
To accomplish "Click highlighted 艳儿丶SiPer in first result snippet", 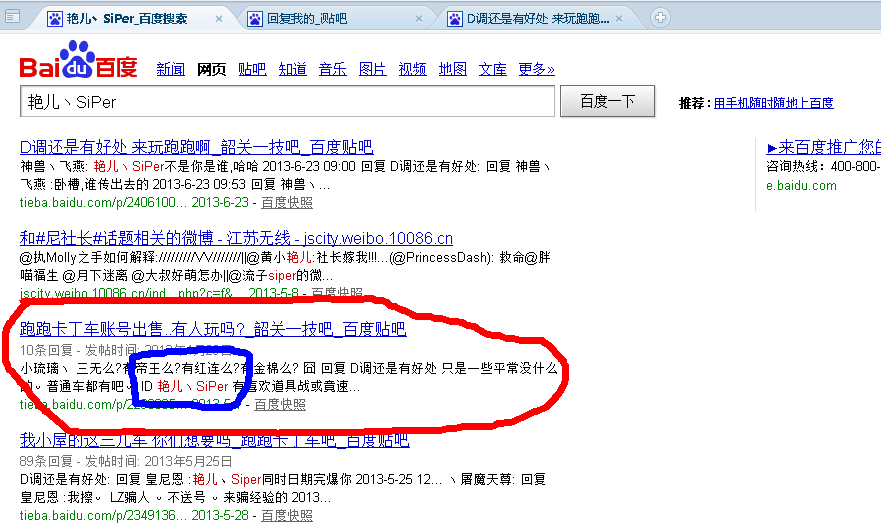I will point(129,166).
